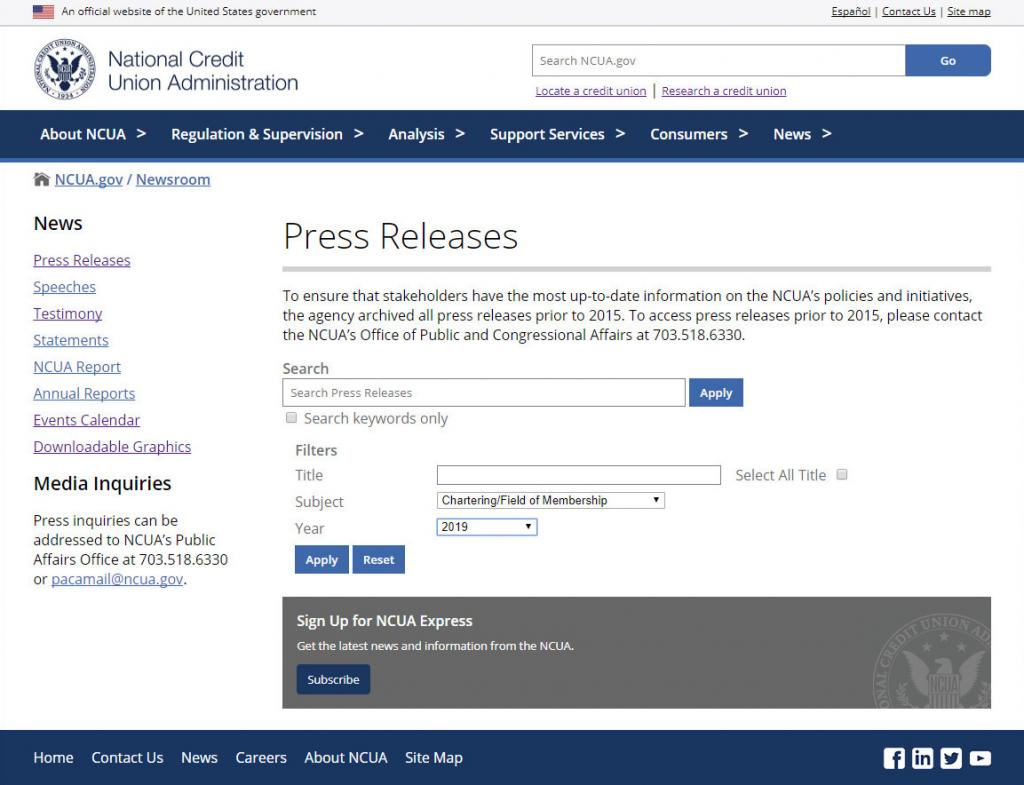1024x785 pixels.
Task: Click the Title filter text box
Action: click(x=579, y=475)
